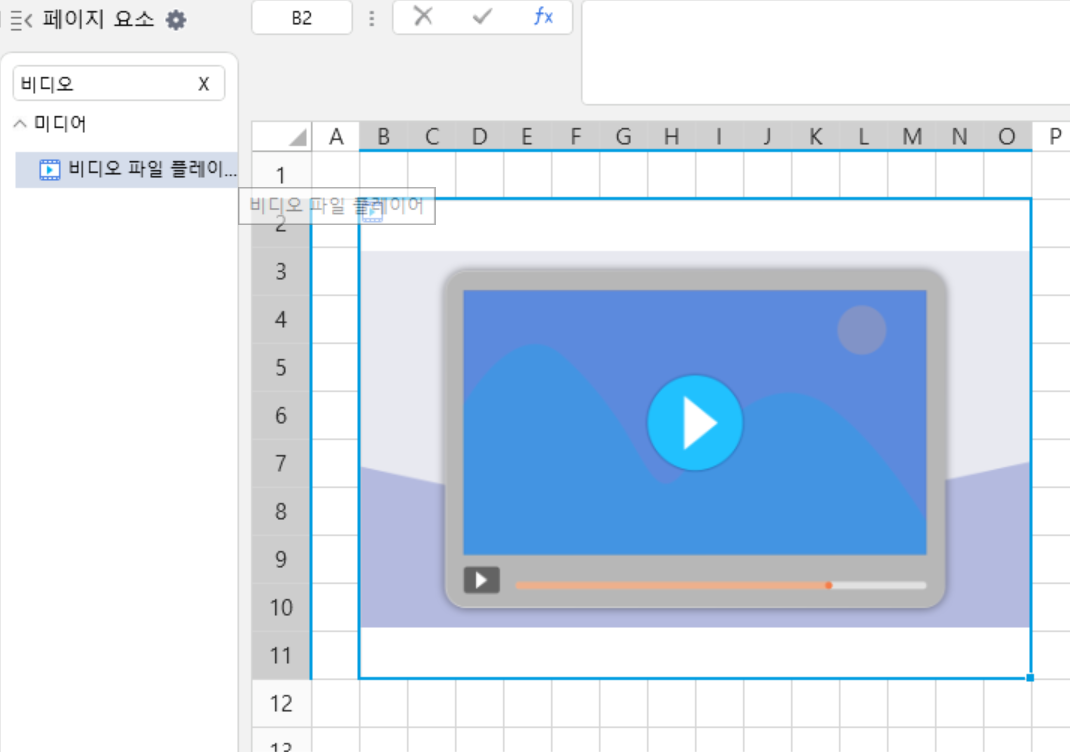Select column O header
Viewport: 1070px width, 752px height.
pyautogui.click(x=1007, y=136)
